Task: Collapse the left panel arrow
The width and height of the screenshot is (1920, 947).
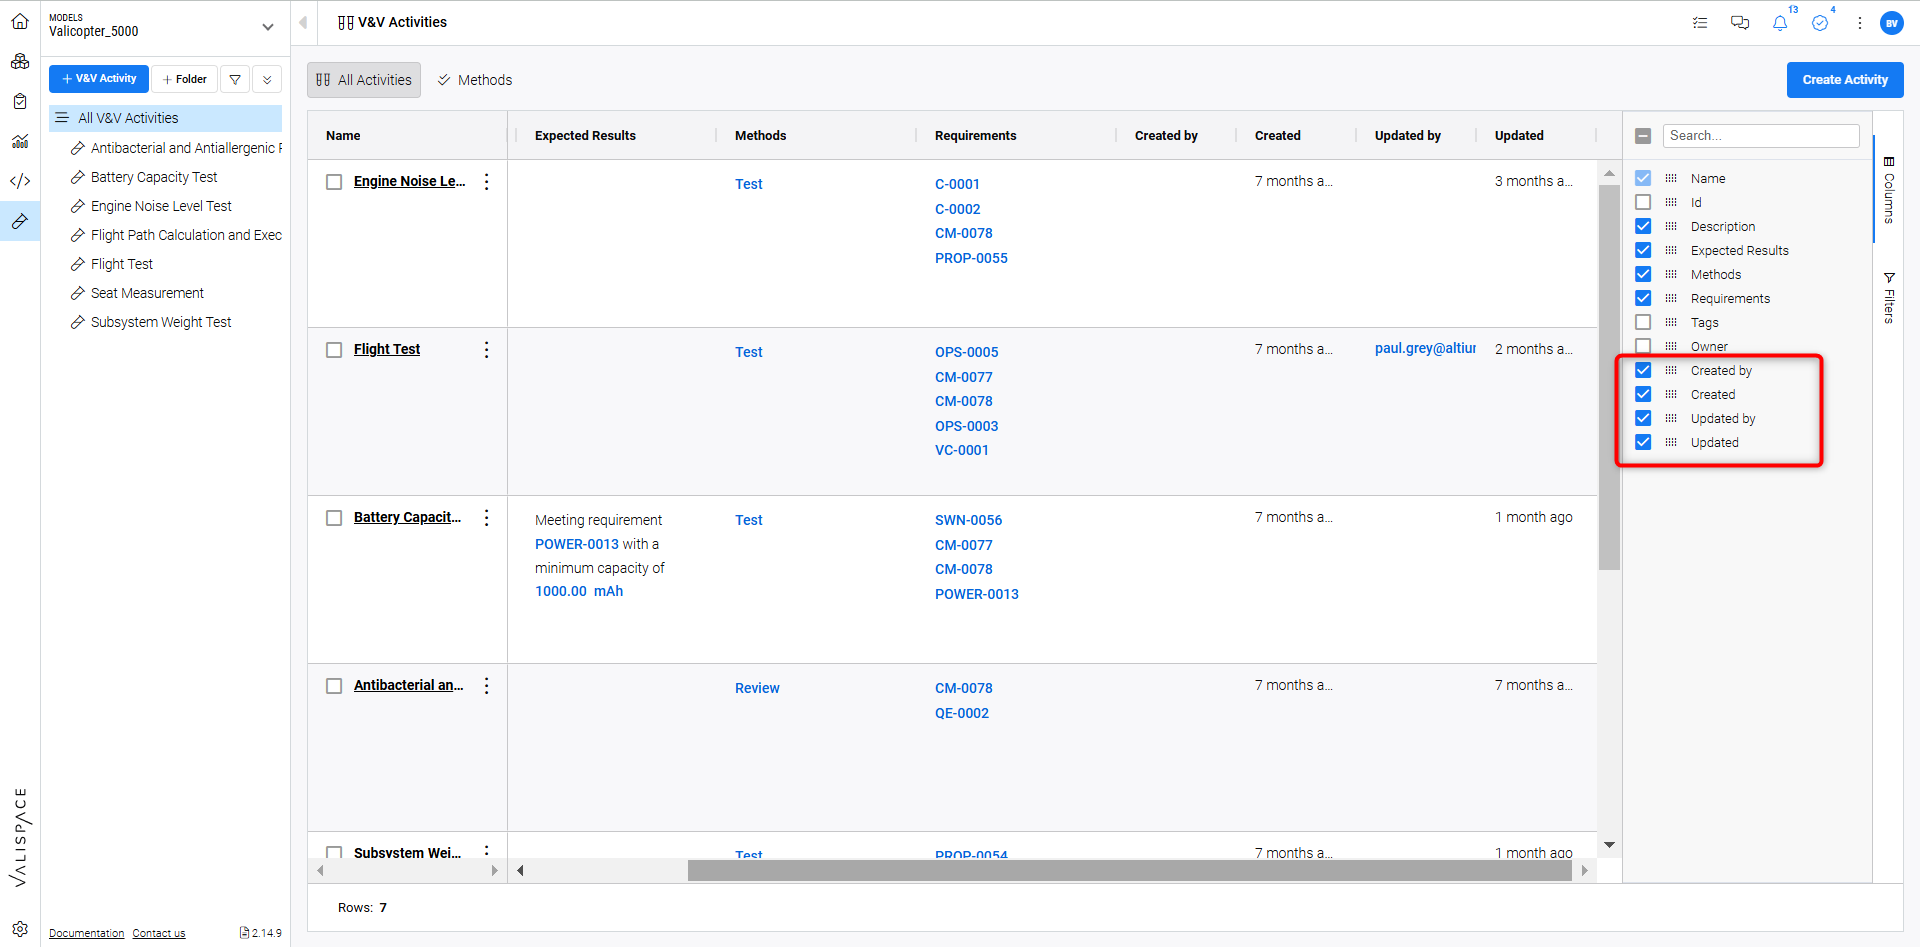Action: 303,22
